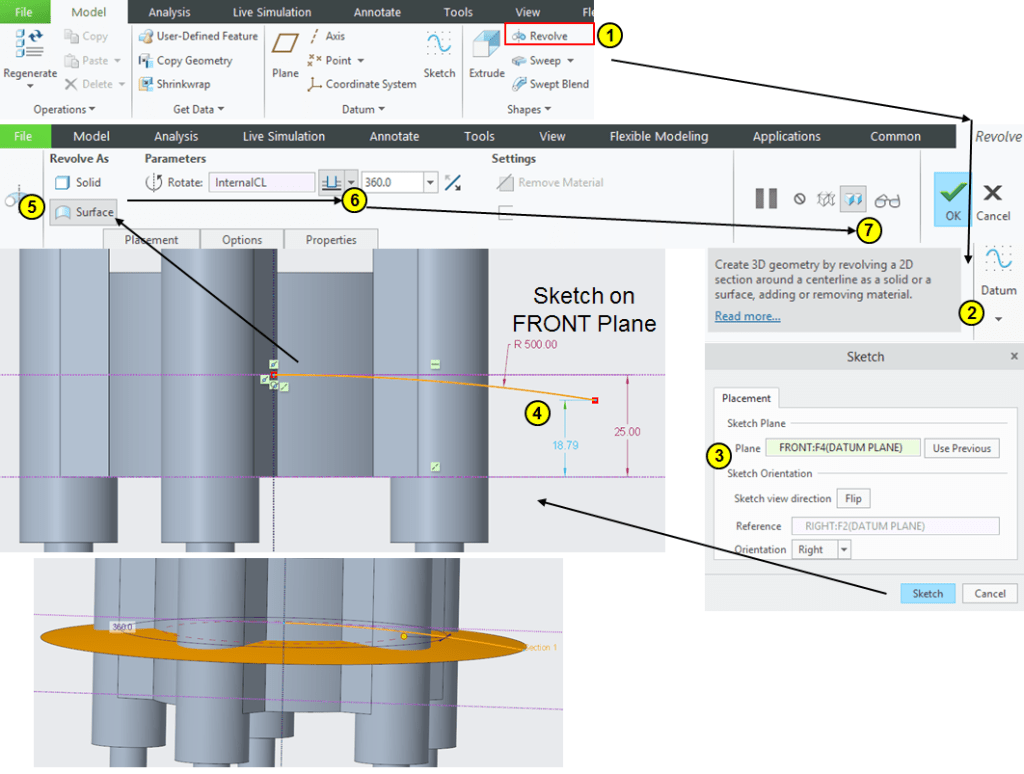Expand the Shapes group dropdown
Viewport: 1024px width, 774px height.
(530, 109)
